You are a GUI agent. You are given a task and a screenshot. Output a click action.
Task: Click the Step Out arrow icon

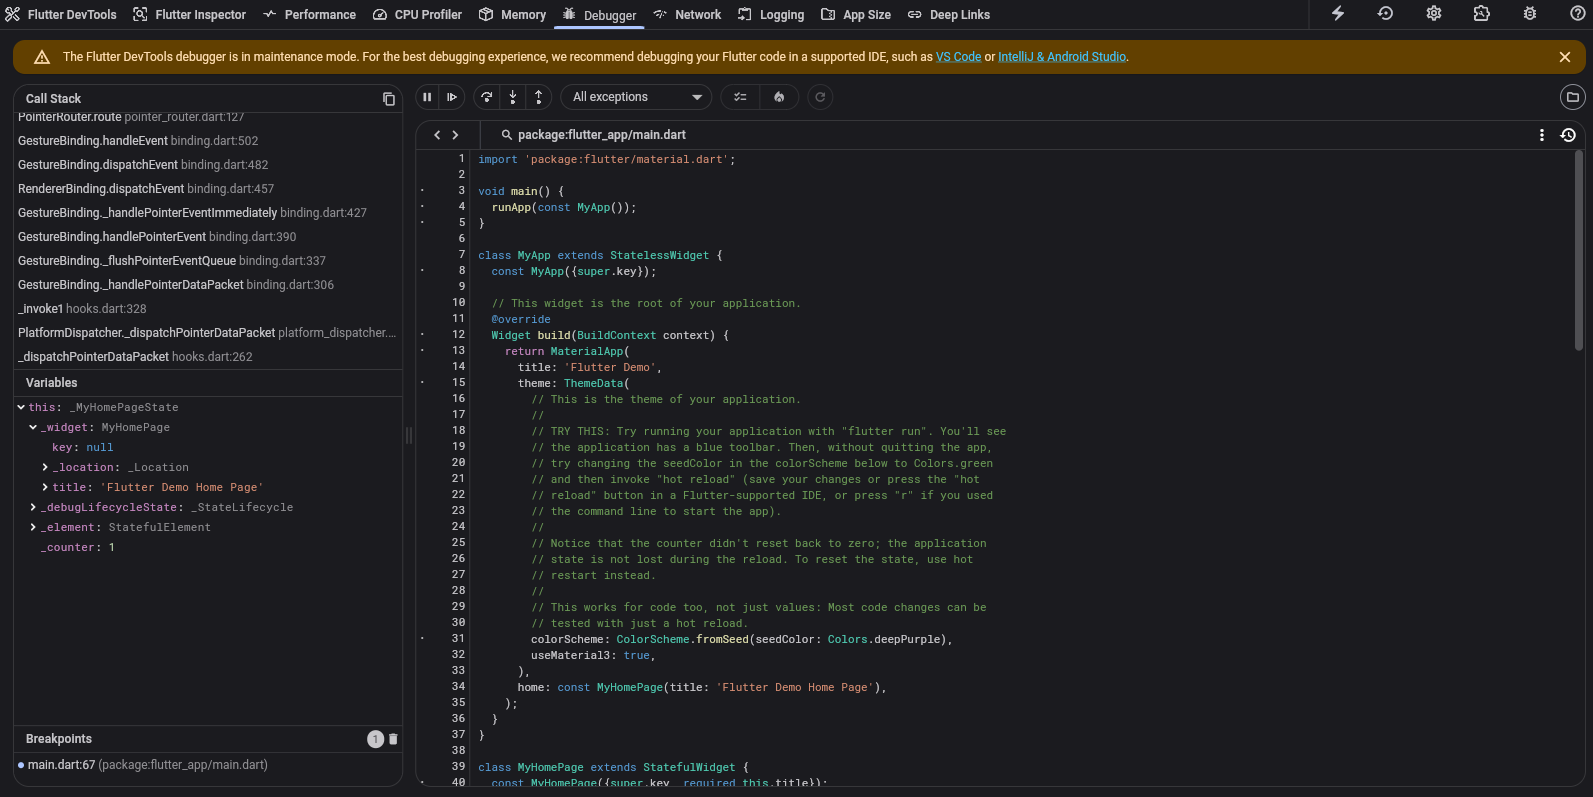tap(539, 97)
